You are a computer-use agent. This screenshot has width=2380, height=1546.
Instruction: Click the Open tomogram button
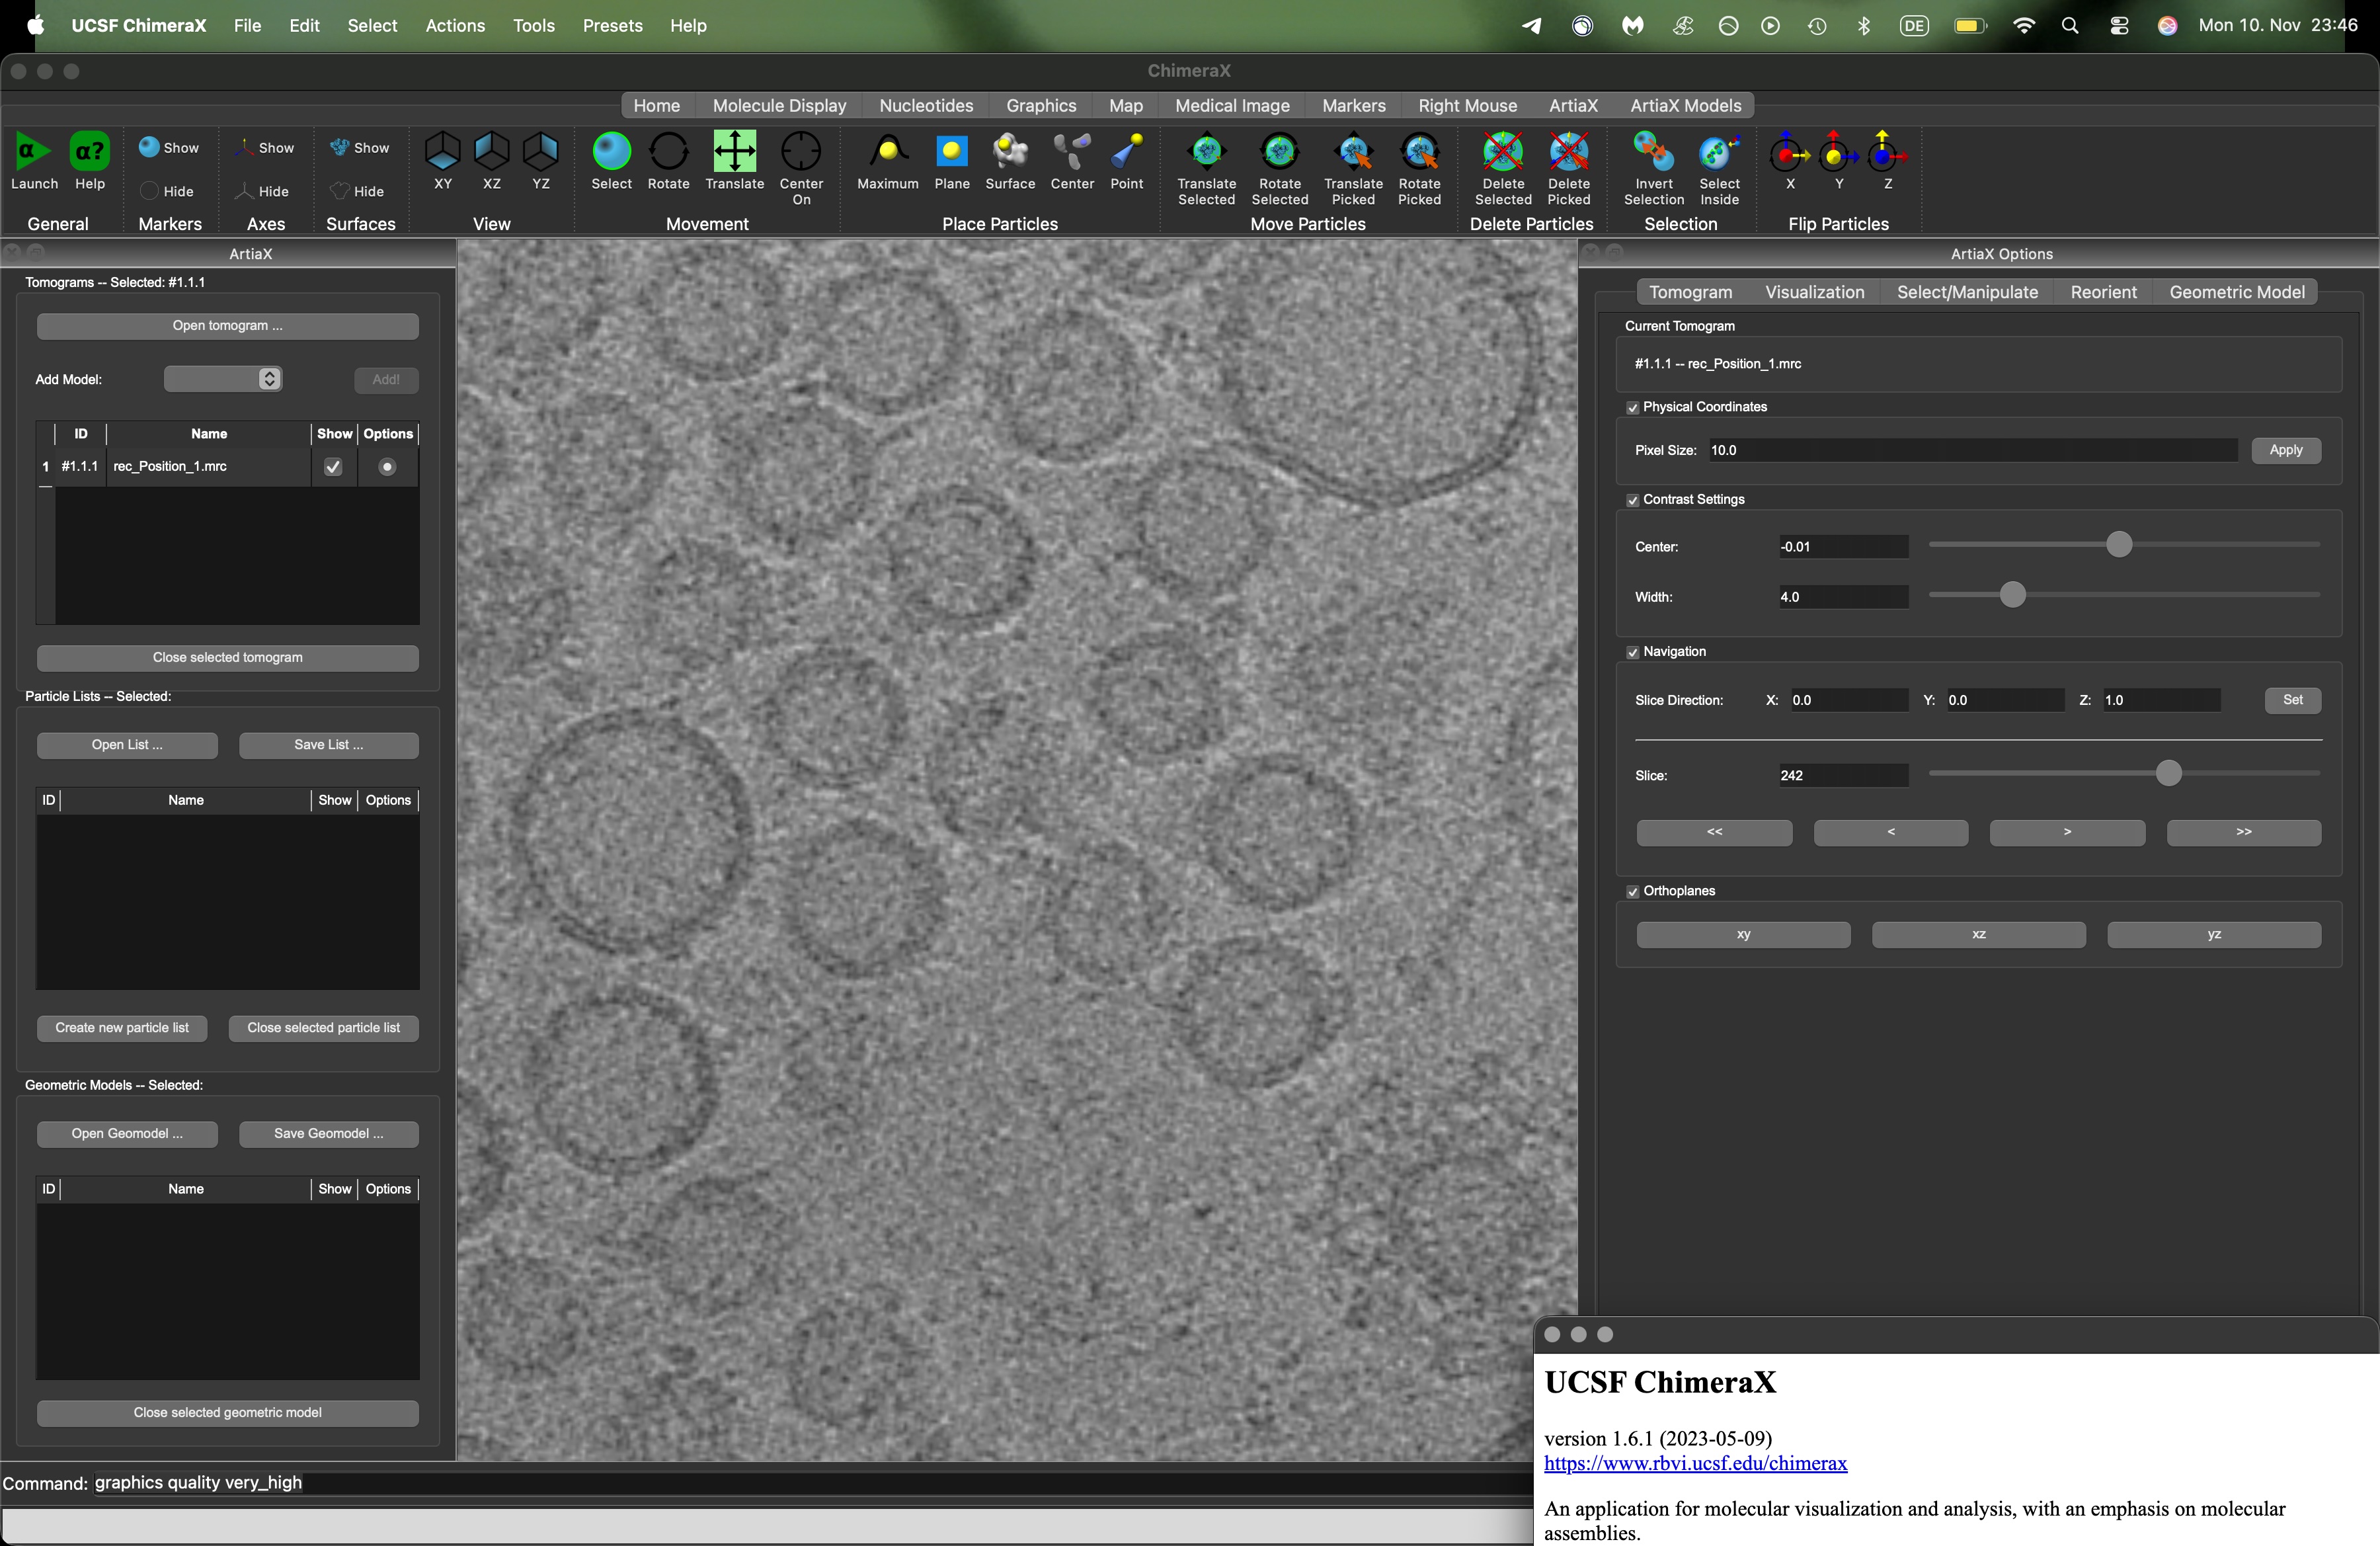pyautogui.click(x=227, y=326)
